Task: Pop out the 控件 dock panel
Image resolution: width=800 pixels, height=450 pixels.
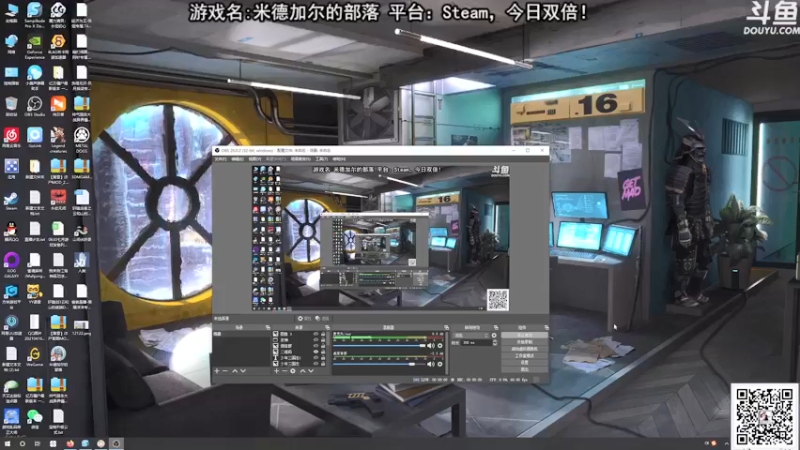Action: (546, 328)
